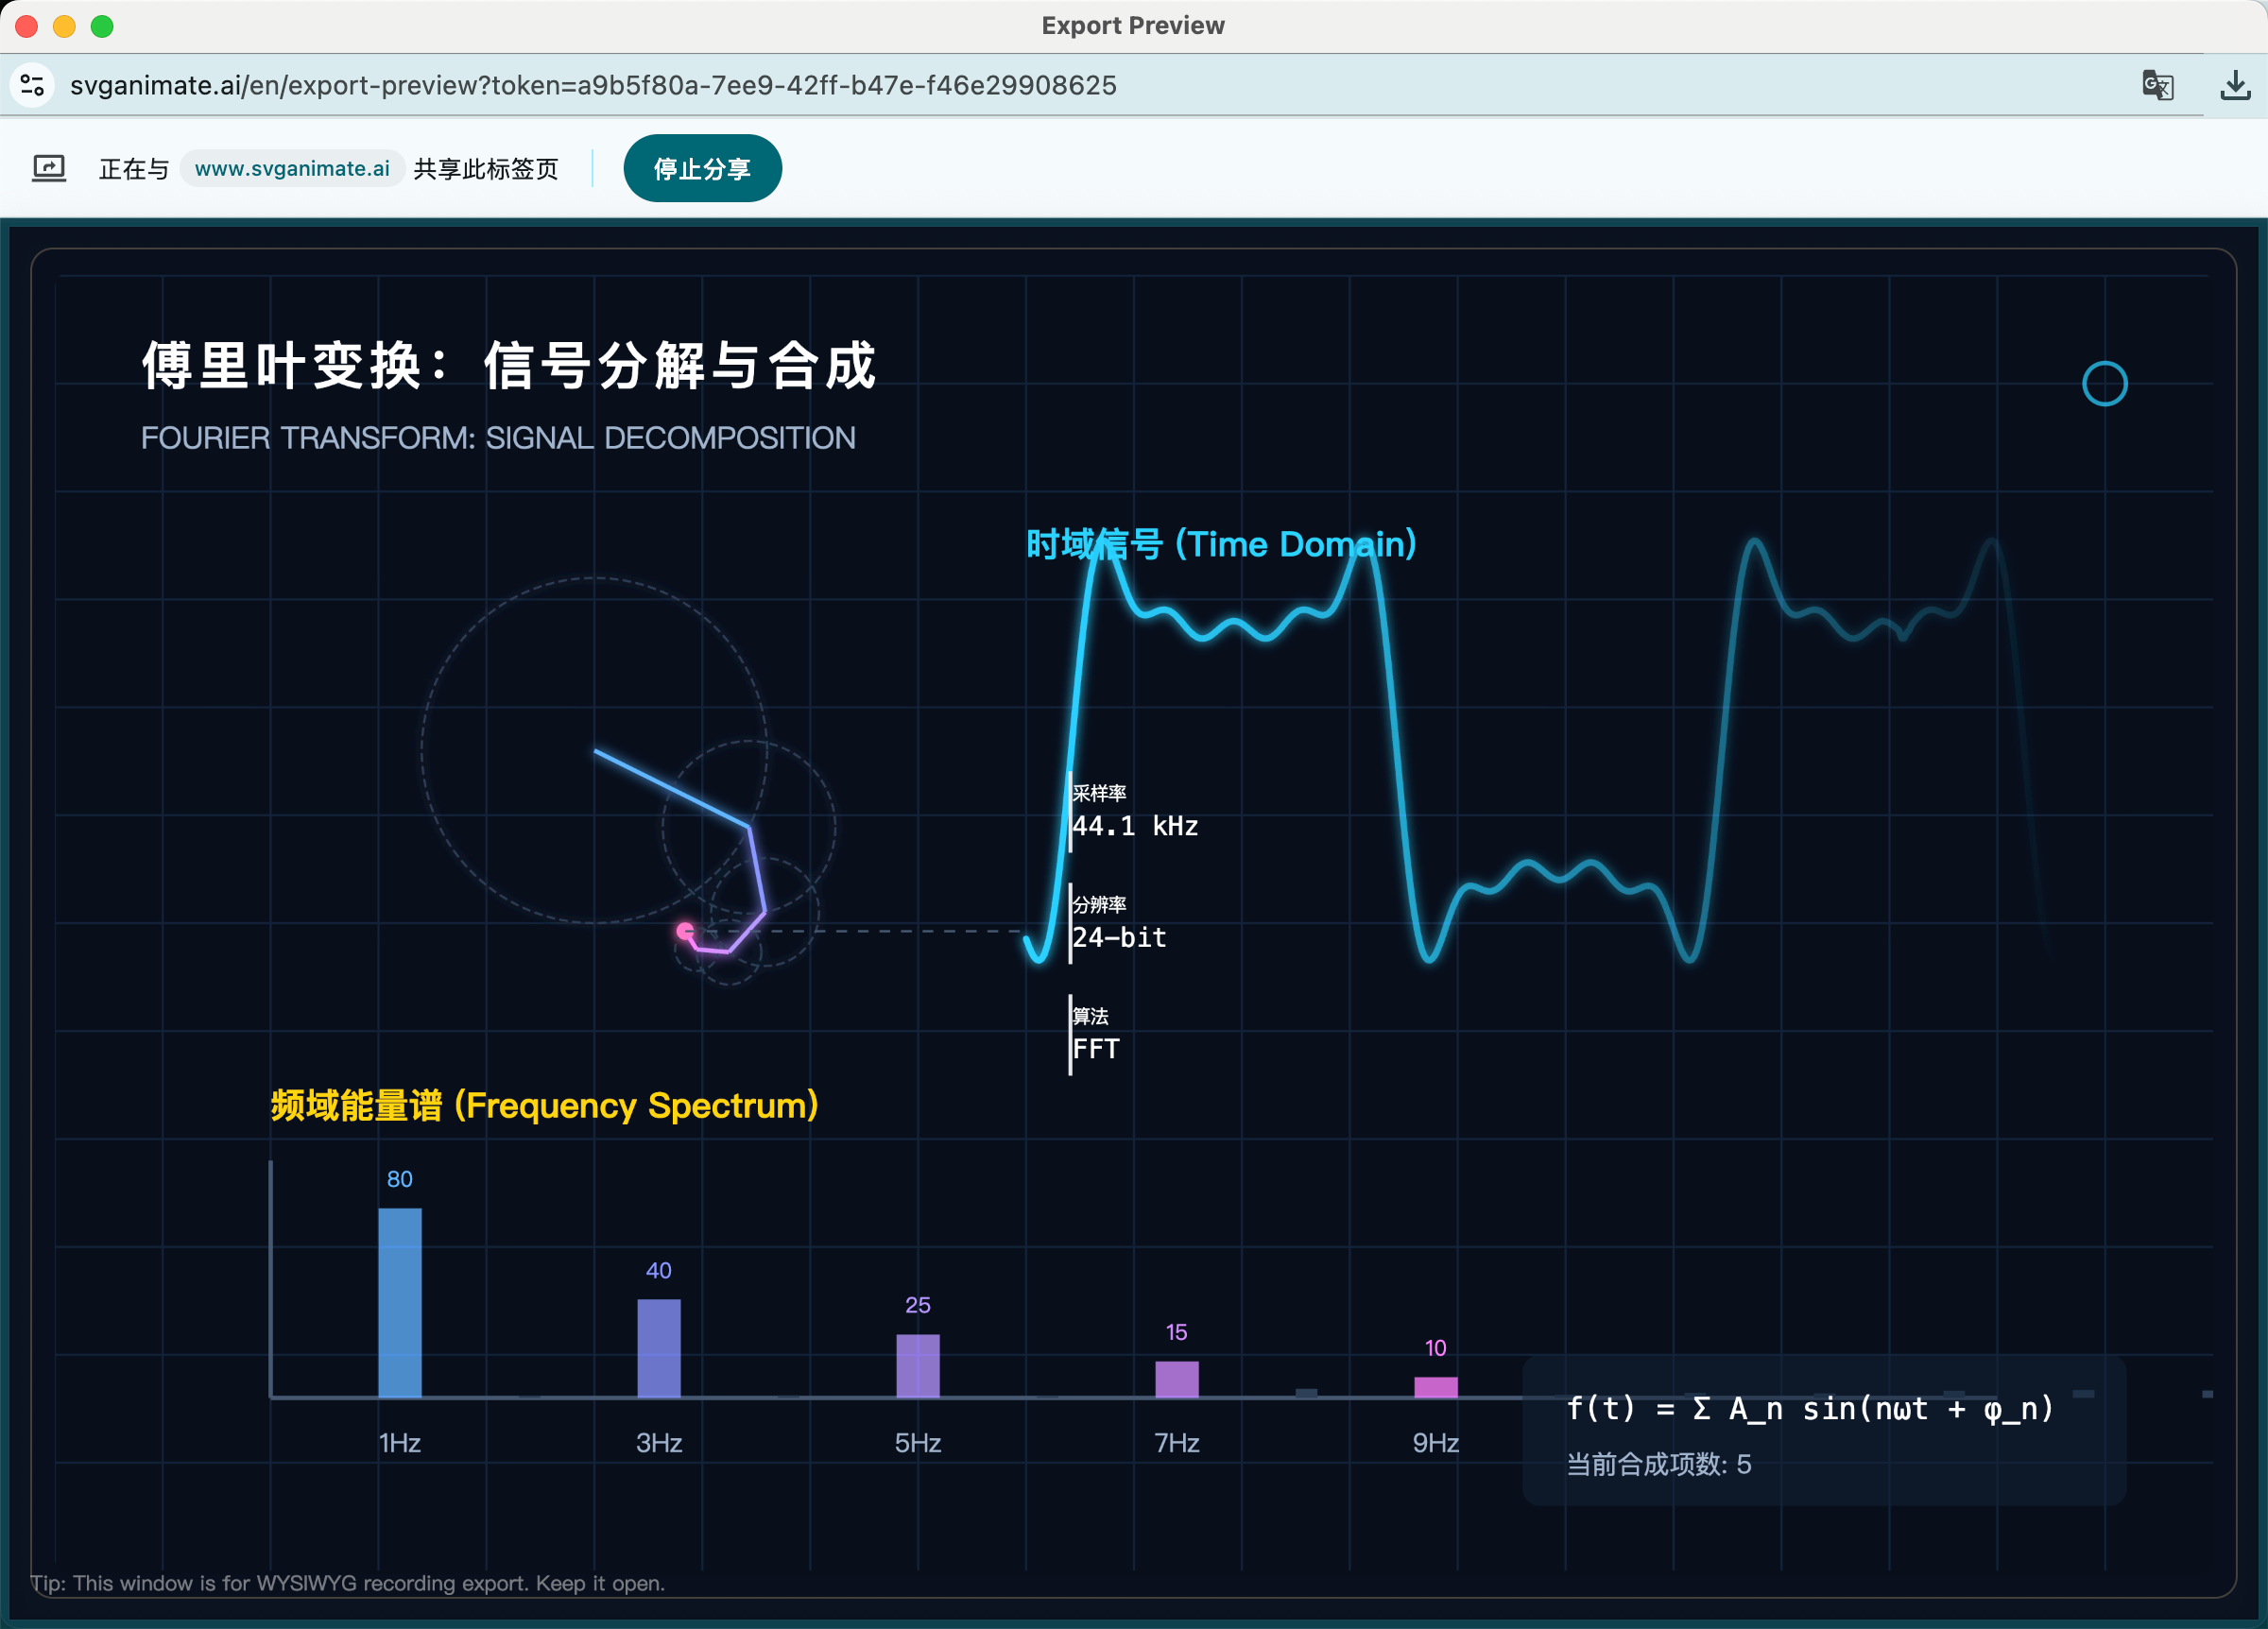The width and height of the screenshot is (2268, 1629).
Task: Click the download icon in toolbar
Action: [2235, 85]
